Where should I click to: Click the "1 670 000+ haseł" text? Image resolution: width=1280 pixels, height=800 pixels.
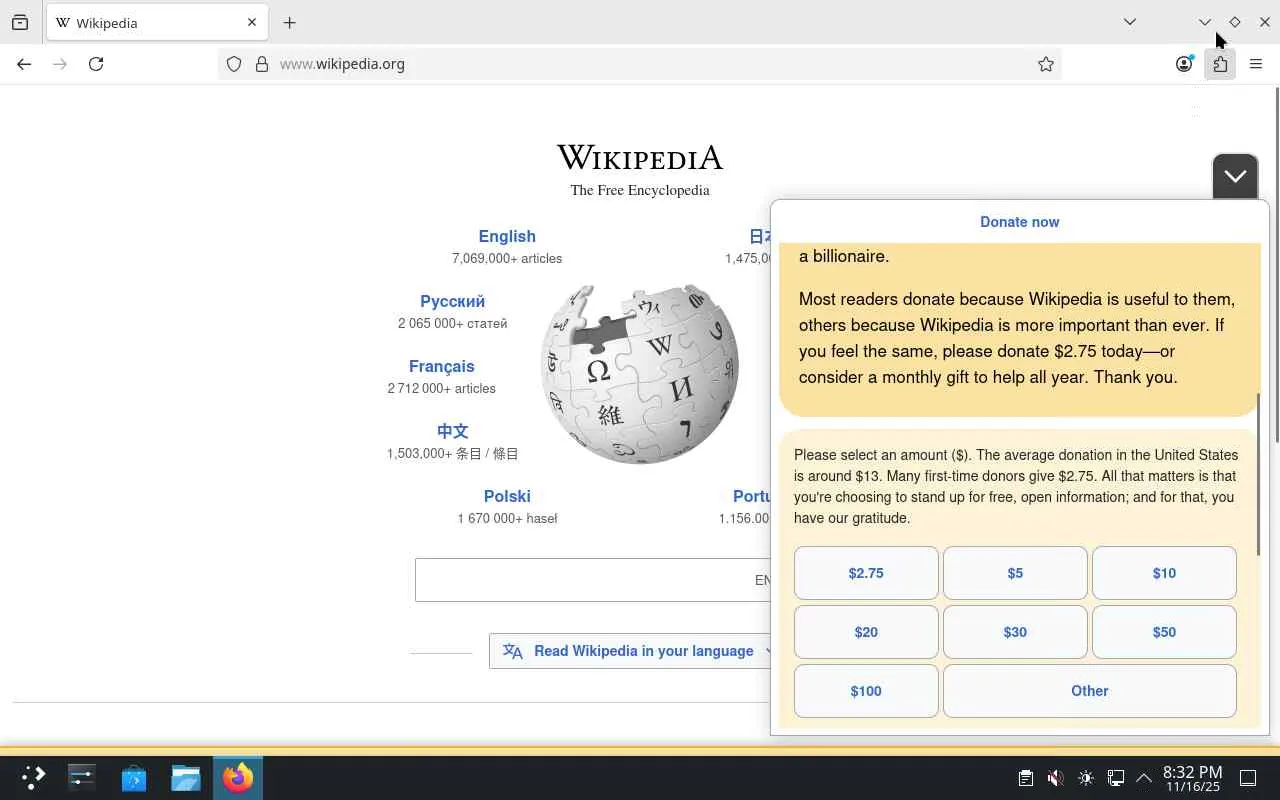pos(507,519)
